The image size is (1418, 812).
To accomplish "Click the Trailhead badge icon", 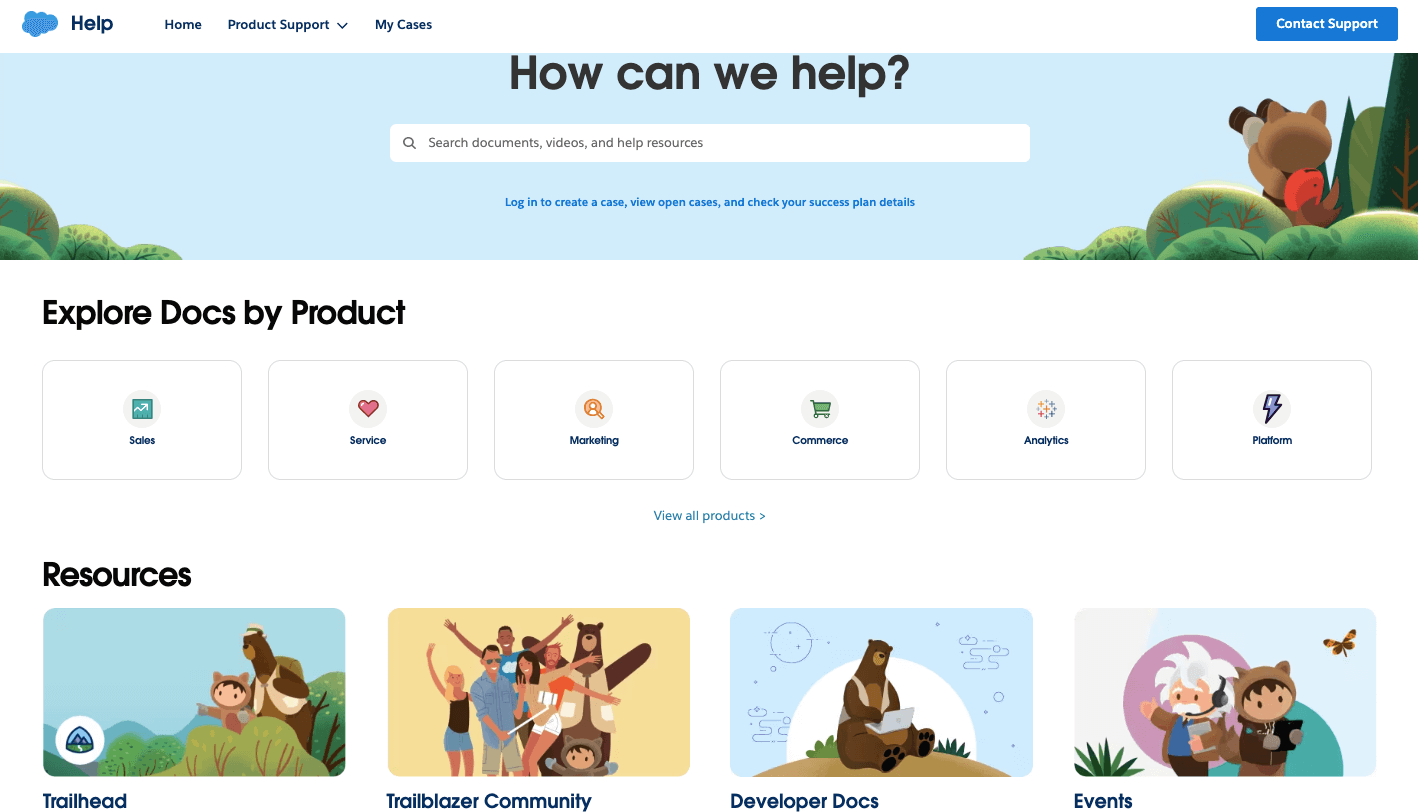I will click(80, 740).
